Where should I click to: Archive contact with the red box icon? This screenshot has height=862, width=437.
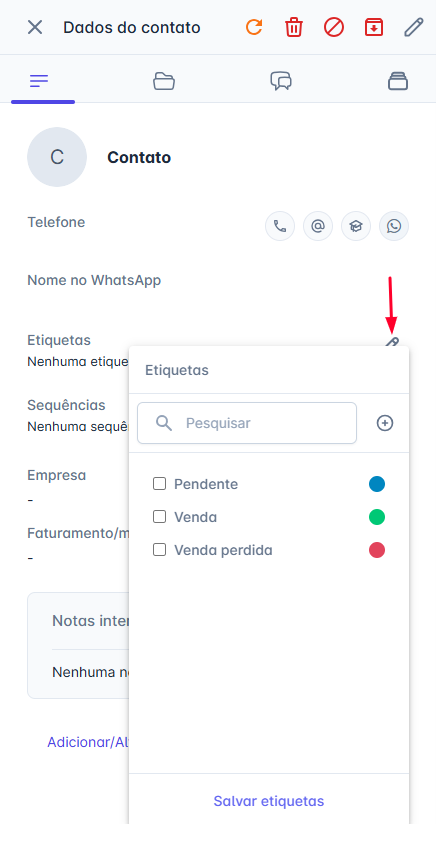[x=374, y=27]
